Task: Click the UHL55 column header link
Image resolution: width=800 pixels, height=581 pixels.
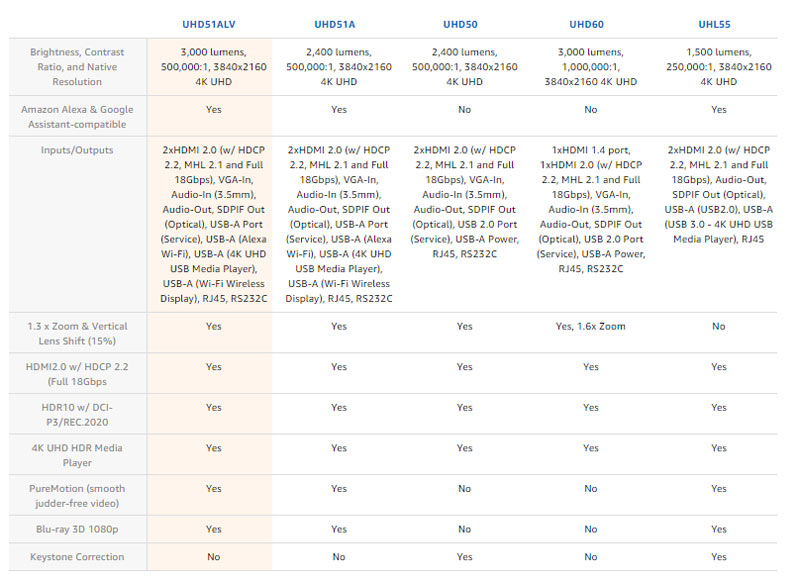Action: click(x=718, y=22)
